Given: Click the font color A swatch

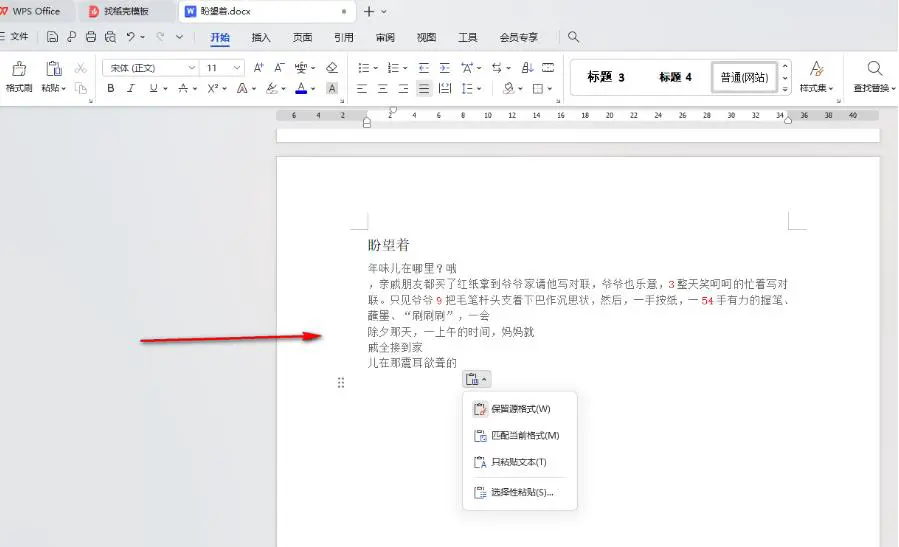Looking at the screenshot, I should (300, 88).
